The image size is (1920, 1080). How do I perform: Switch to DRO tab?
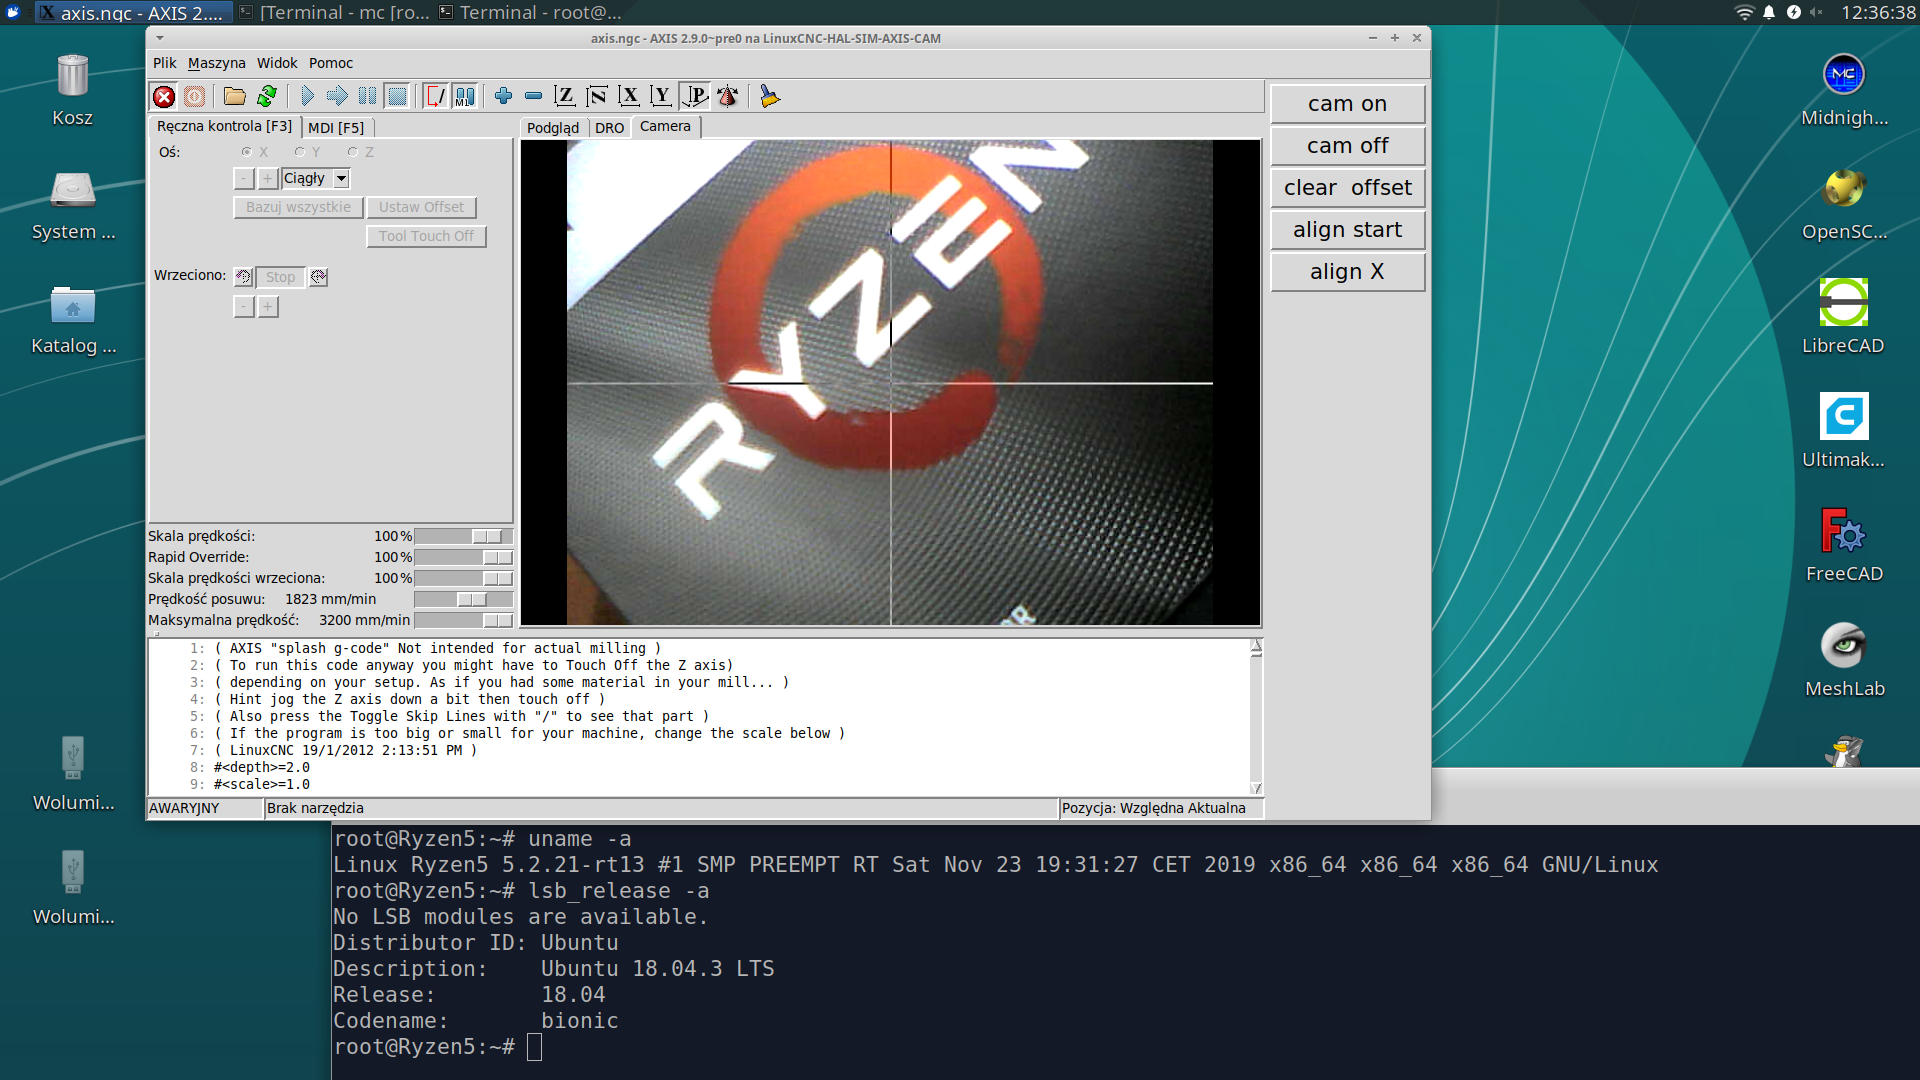coord(609,128)
